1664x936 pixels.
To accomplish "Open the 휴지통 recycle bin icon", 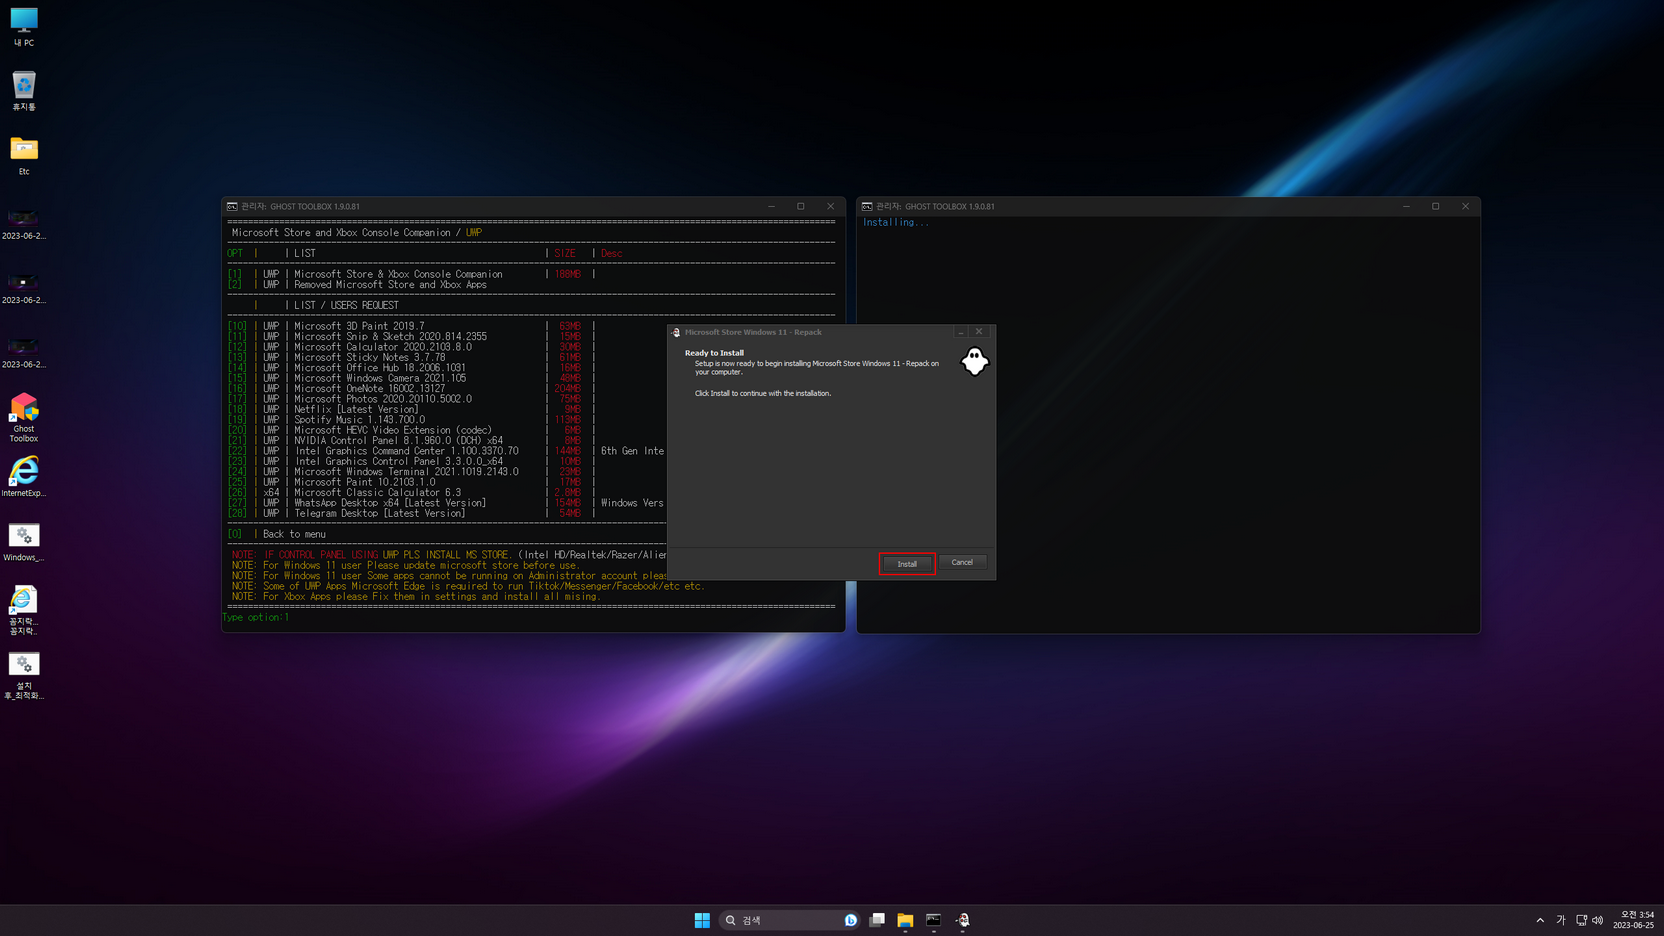I will (24, 91).
